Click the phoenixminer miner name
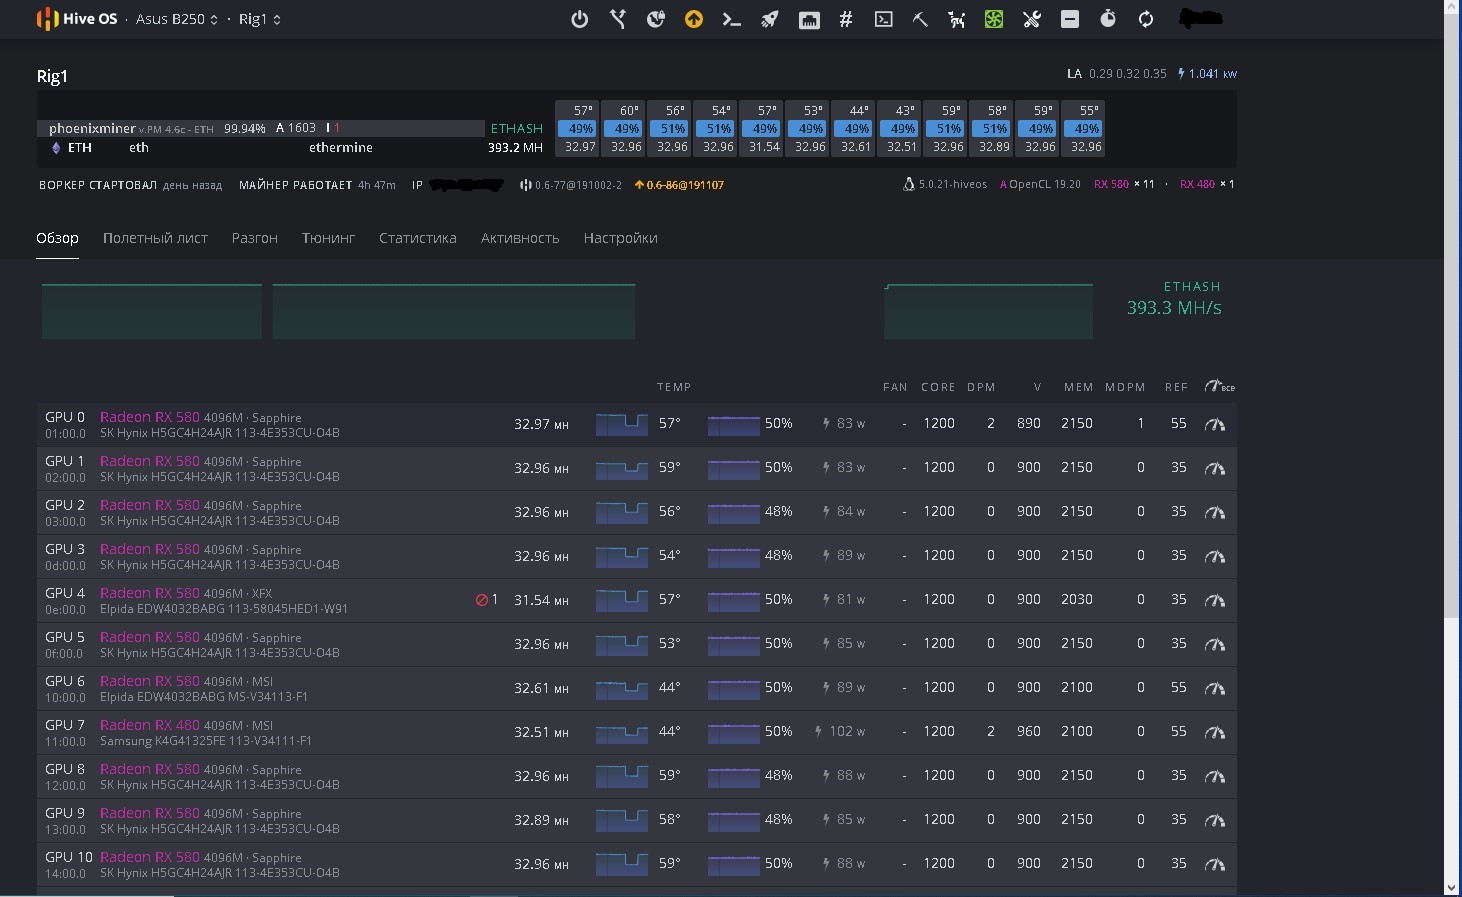The width and height of the screenshot is (1462, 897). pos(92,128)
